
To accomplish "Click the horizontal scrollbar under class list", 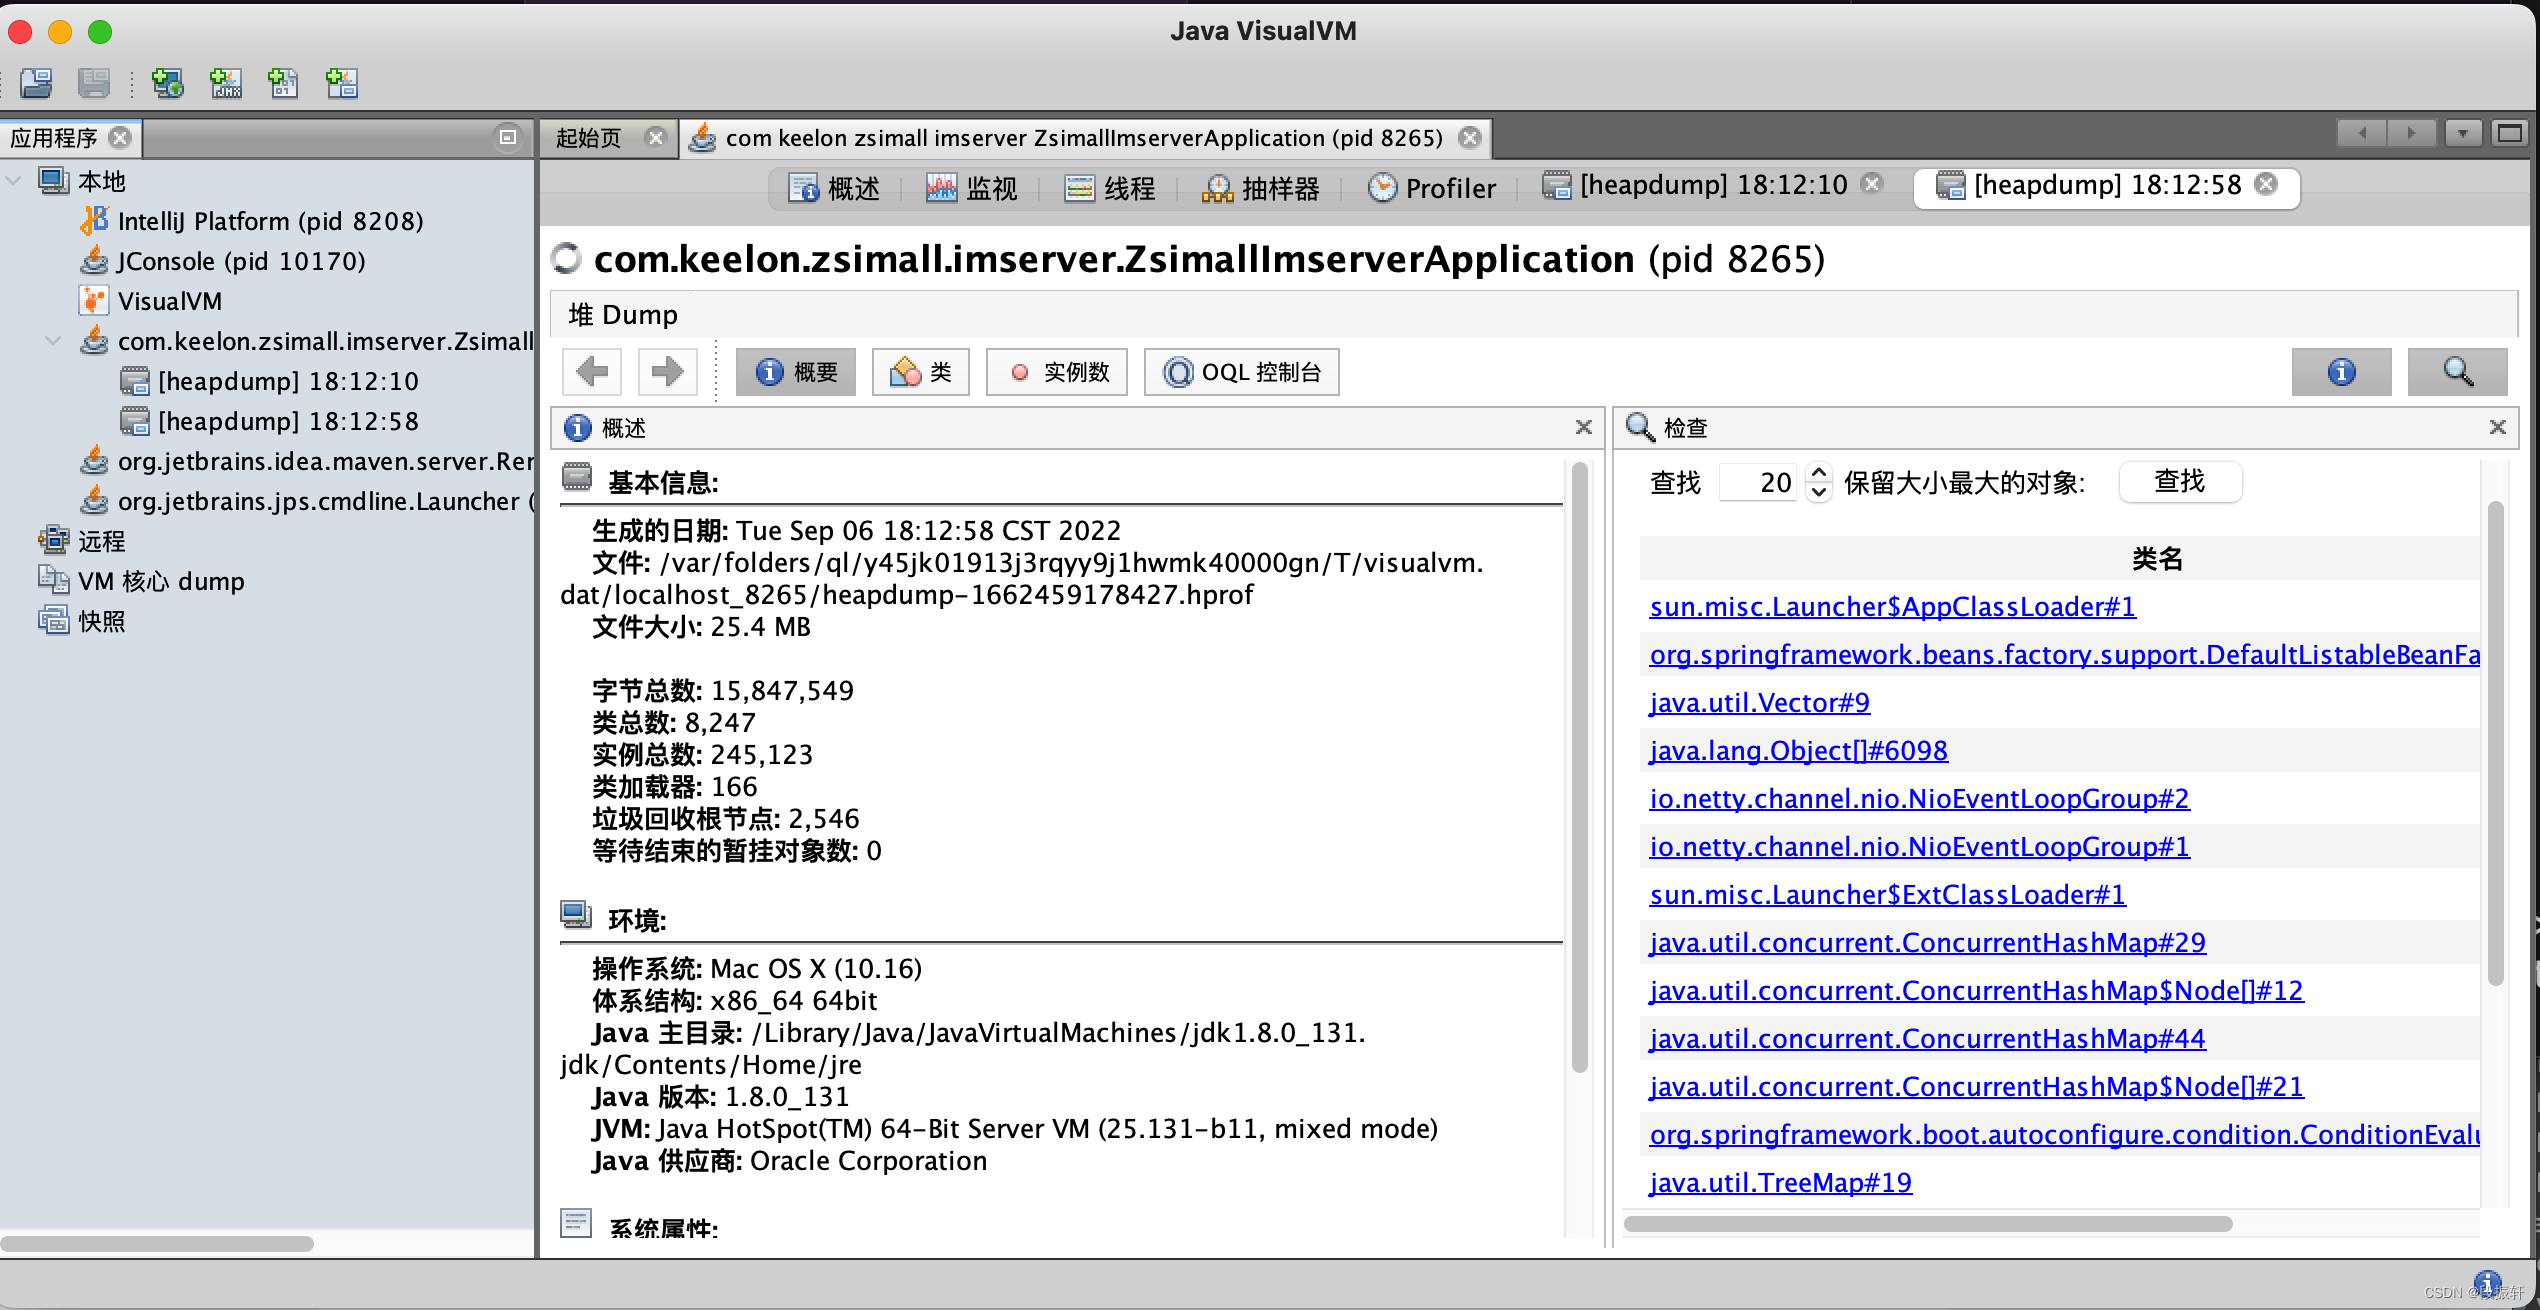I will click(1927, 1224).
